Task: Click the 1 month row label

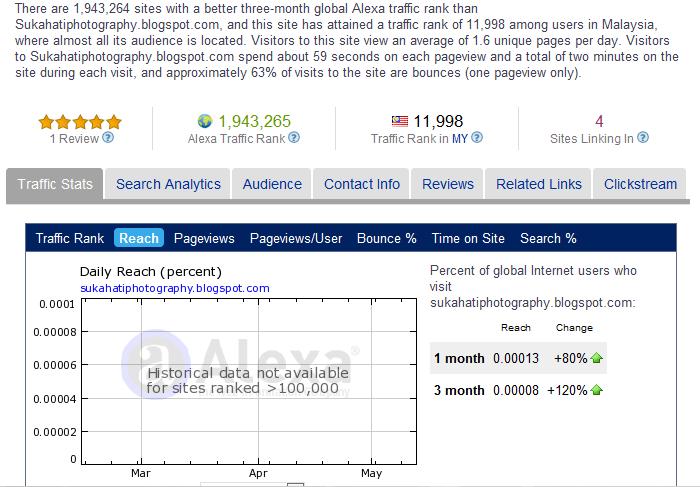Action: point(459,358)
